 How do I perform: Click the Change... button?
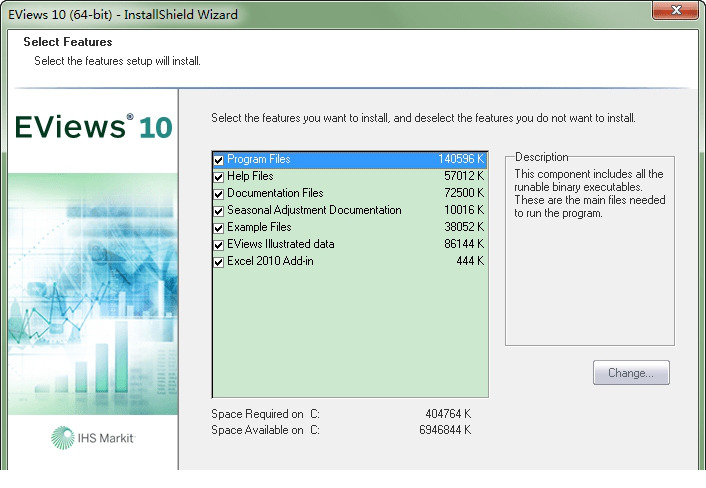click(631, 373)
